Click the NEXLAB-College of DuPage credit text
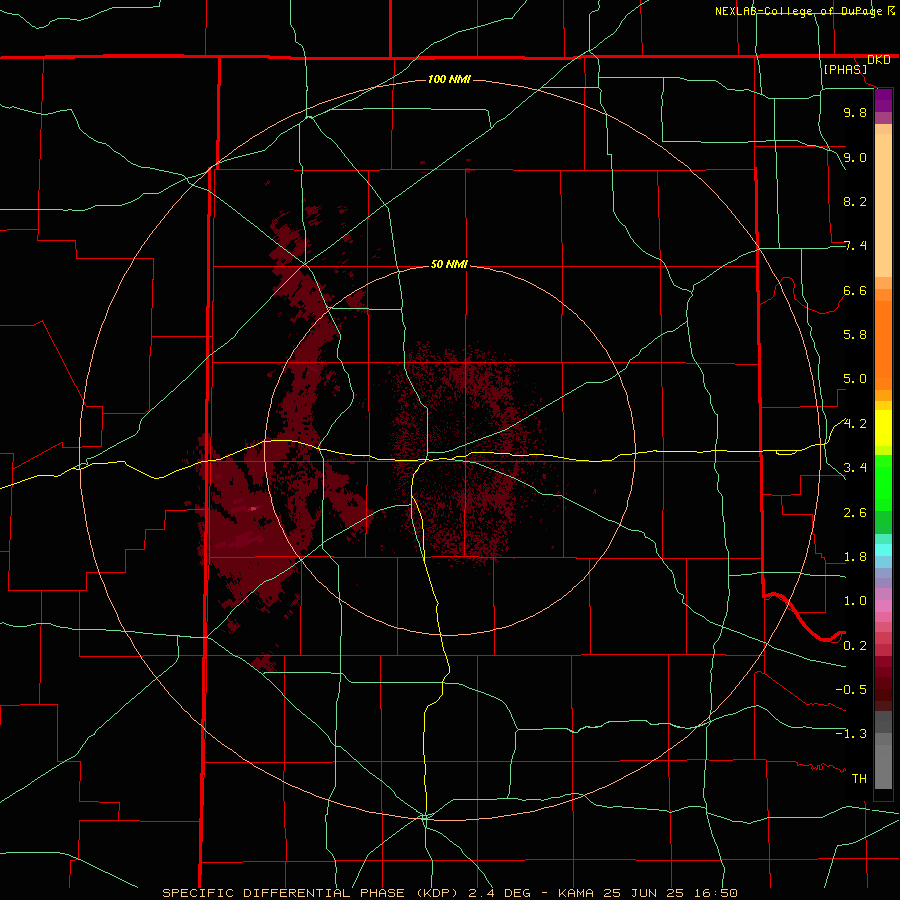The image size is (900, 900). [798, 11]
